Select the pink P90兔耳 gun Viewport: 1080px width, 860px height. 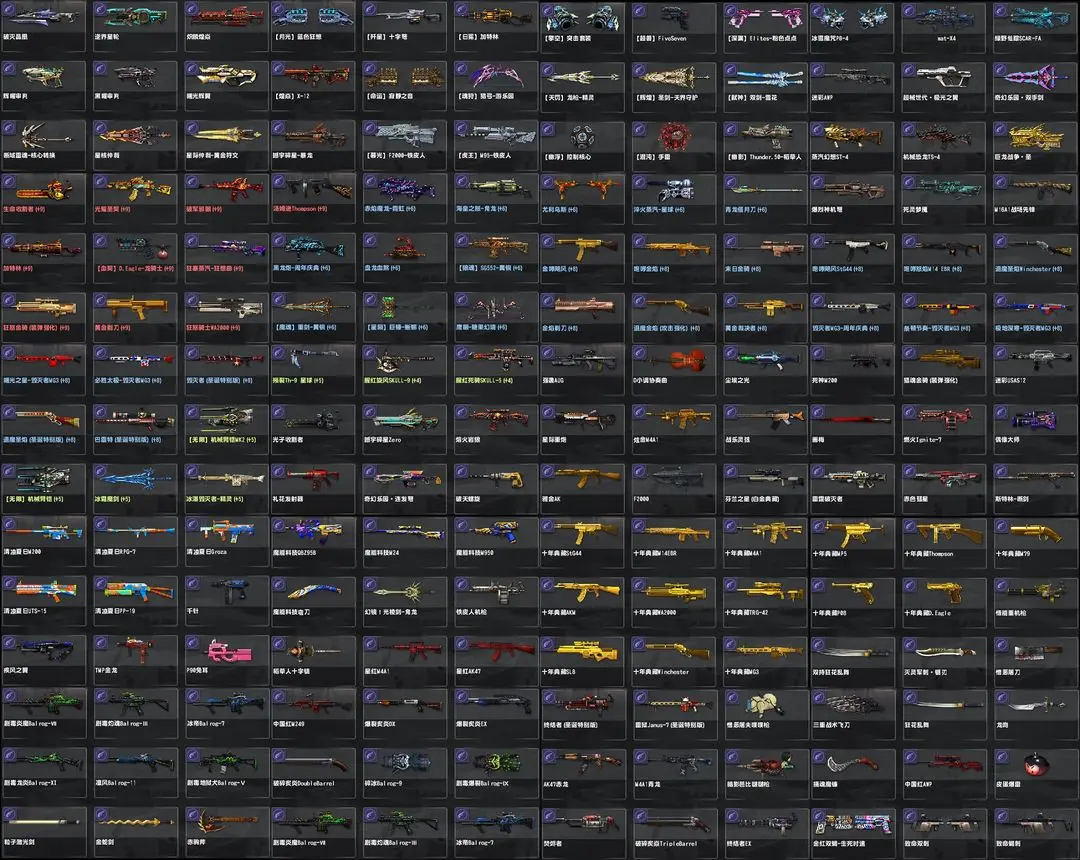coord(226,660)
